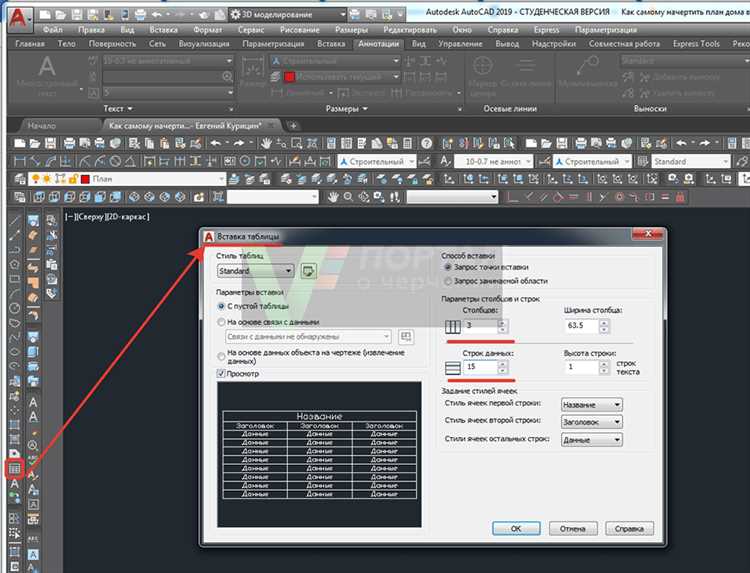
Task: Select 'На основе связи с данными' radio option
Action: [221, 322]
